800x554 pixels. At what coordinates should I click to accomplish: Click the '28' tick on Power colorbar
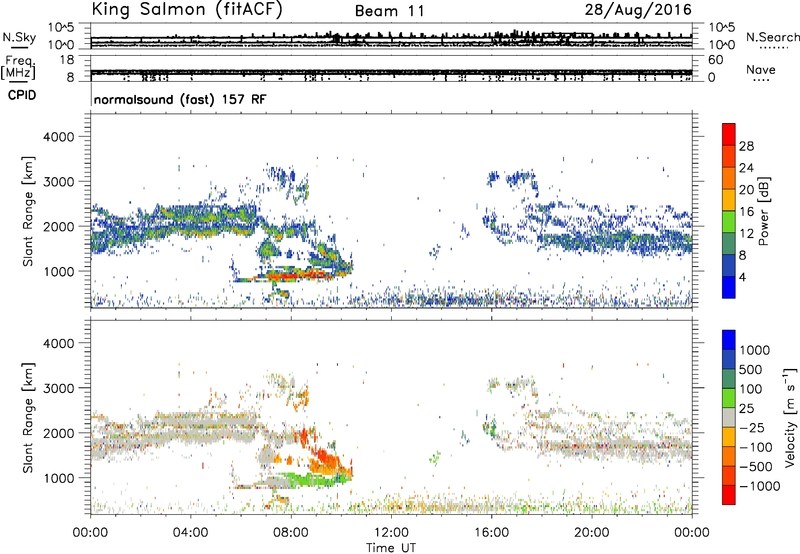[746, 146]
